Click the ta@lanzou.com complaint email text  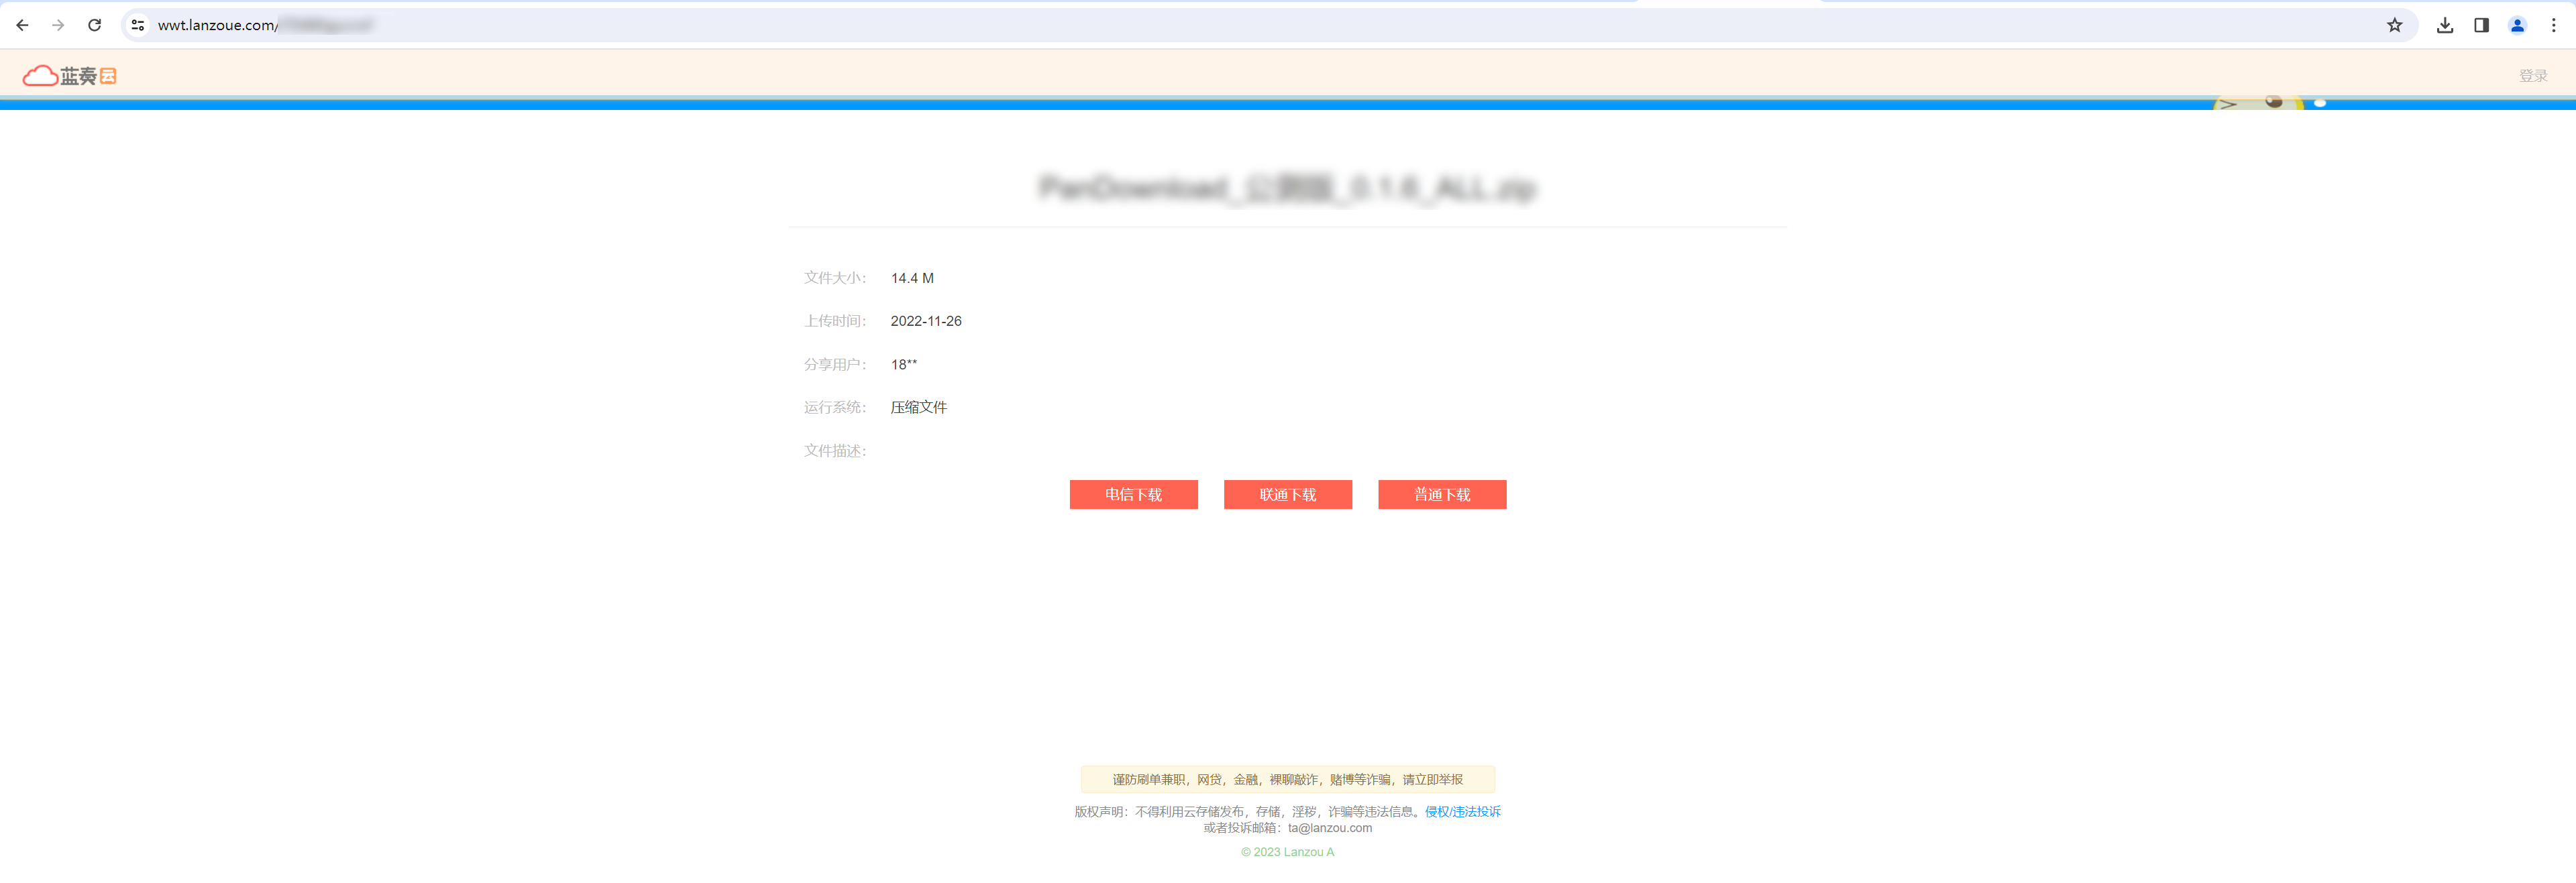1330,828
